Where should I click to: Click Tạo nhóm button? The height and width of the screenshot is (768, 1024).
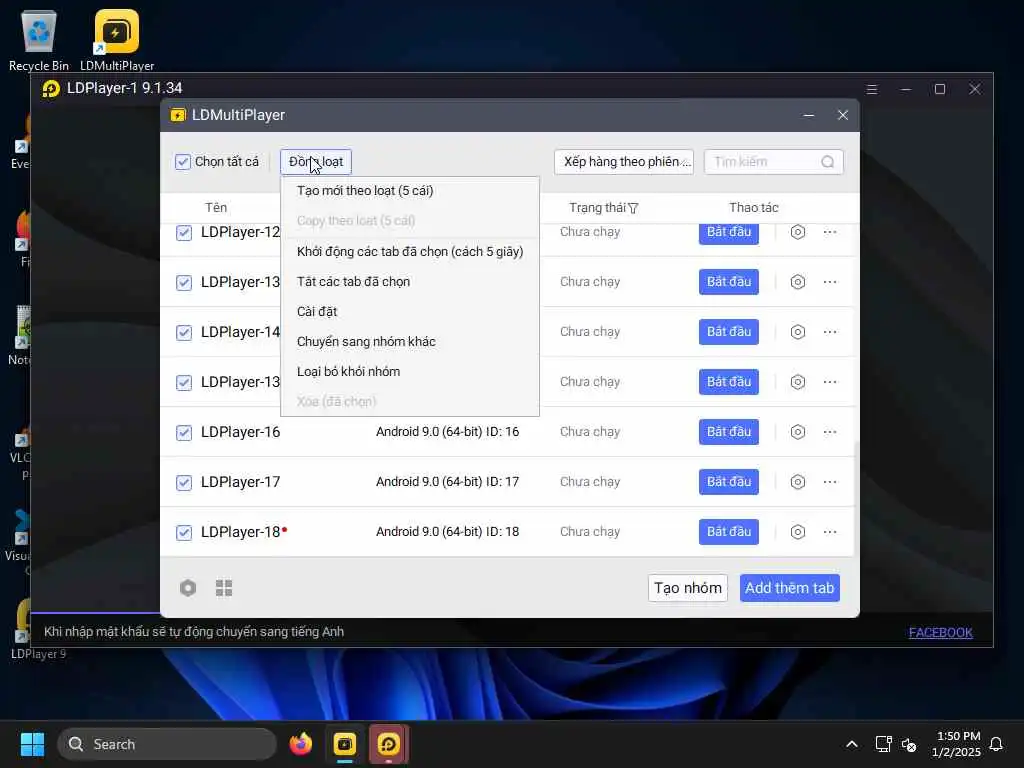pos(688,588)
